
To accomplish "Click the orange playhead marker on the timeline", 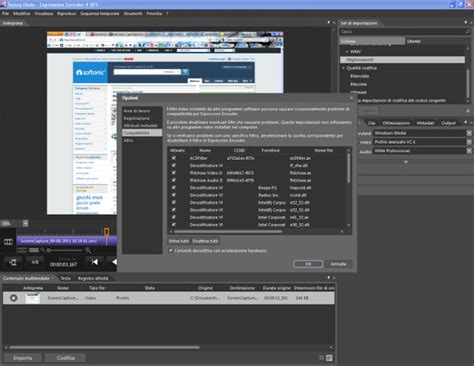I will click(x=107, y=232).
